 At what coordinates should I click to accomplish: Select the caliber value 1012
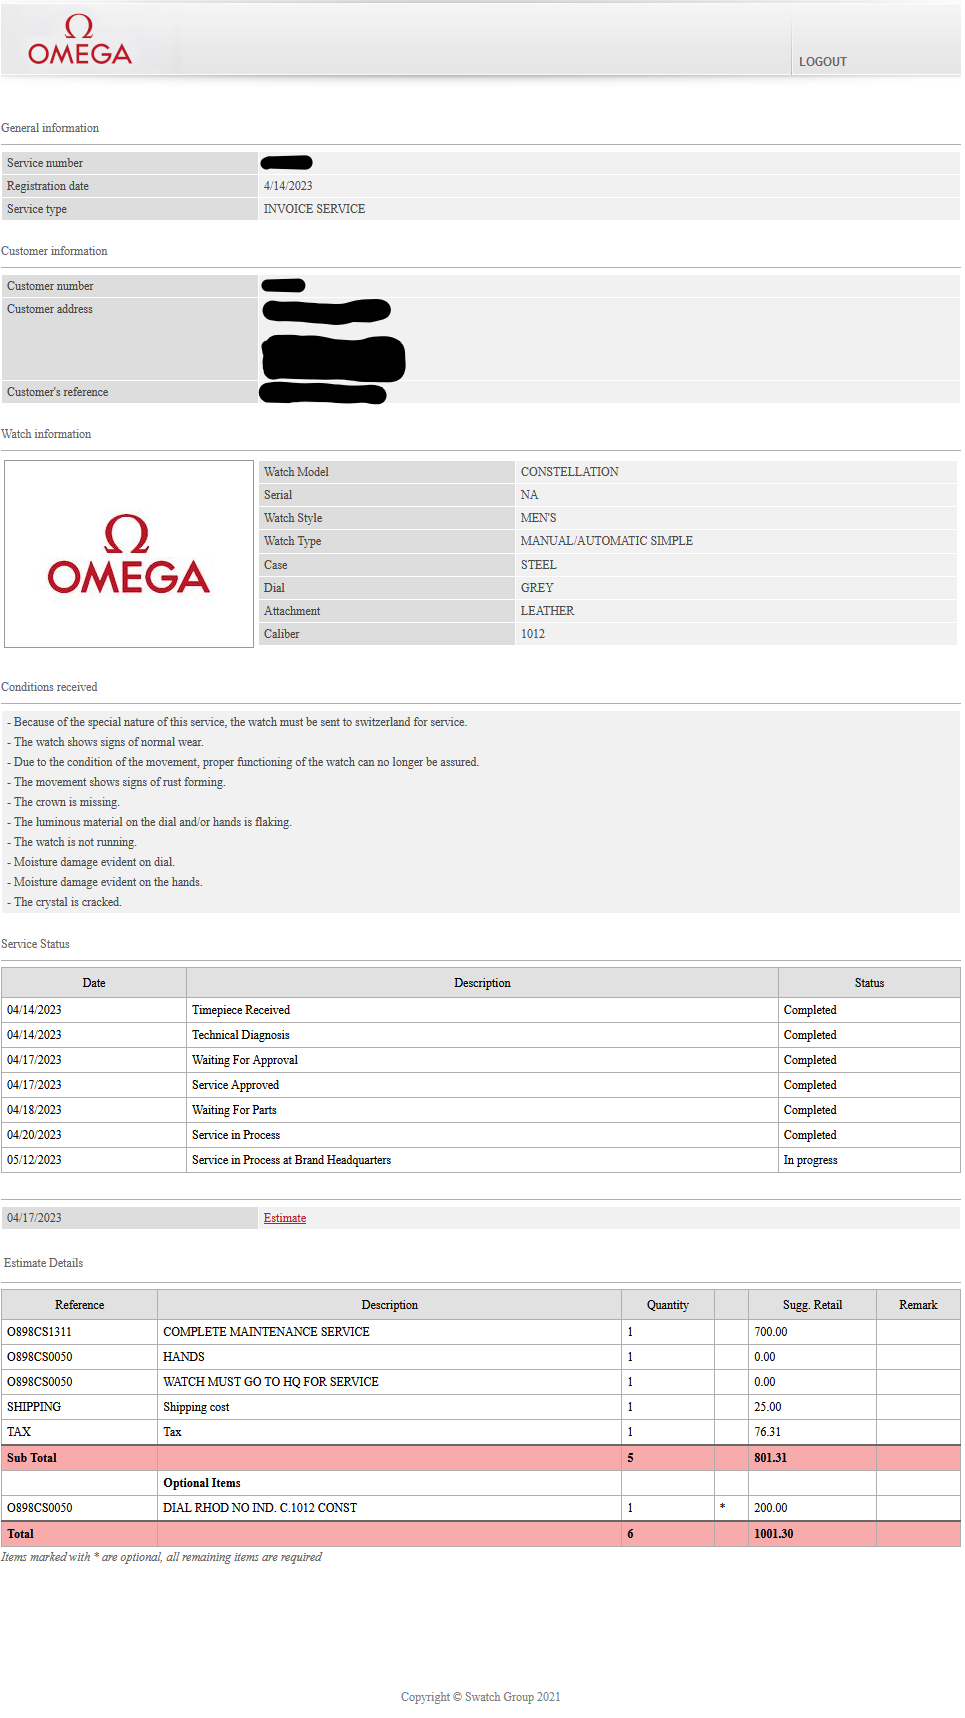[x=532, y=634]
